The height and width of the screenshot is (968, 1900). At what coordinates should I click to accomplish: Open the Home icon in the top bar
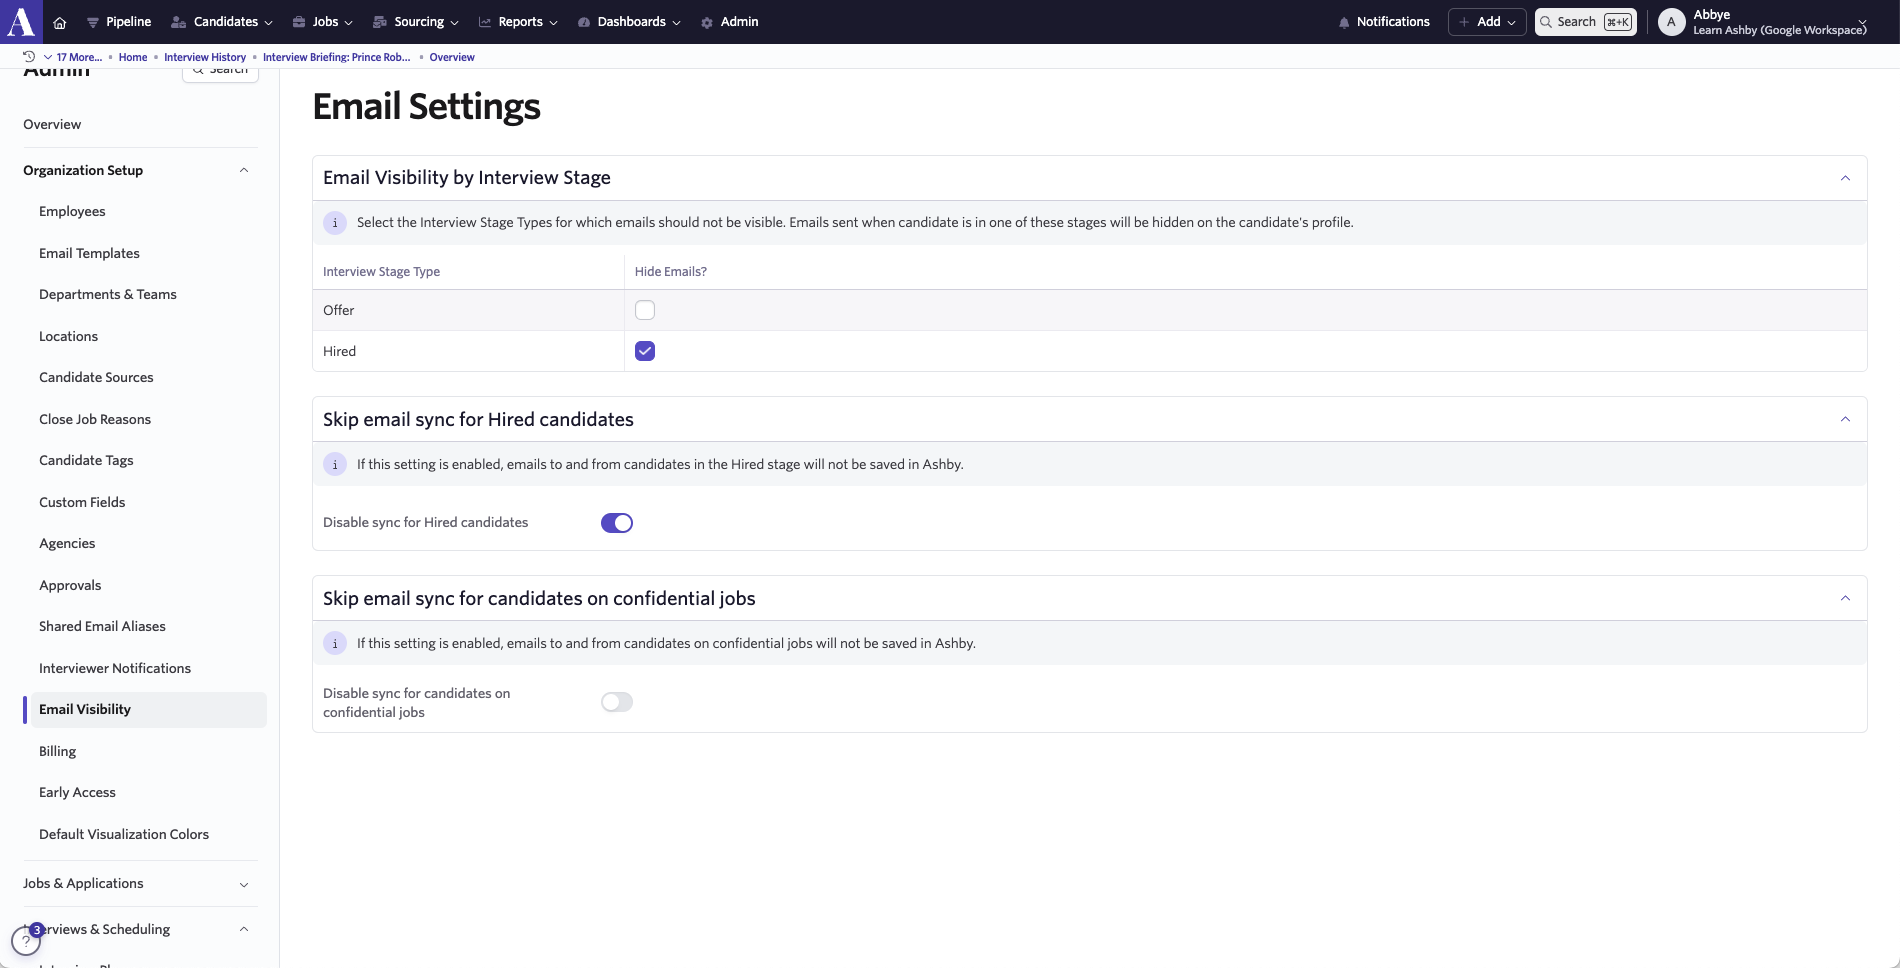tap(60, 22)
